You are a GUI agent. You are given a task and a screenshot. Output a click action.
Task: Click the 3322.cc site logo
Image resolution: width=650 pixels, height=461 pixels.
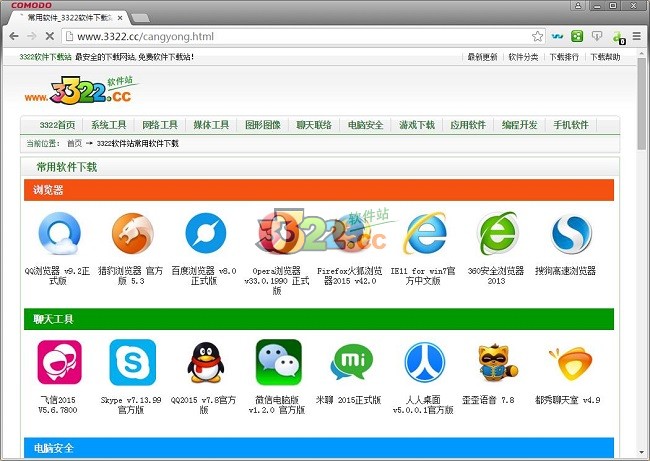(x=81, y=90)
